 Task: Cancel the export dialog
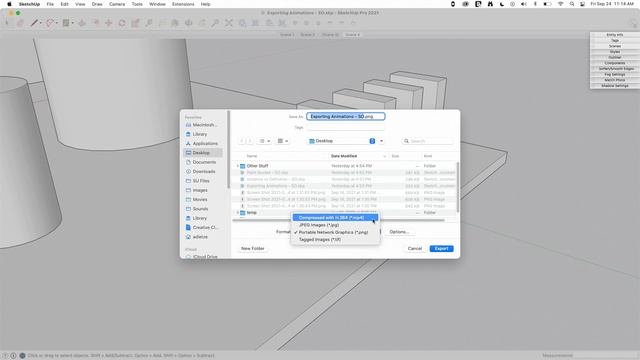[415, 249]
